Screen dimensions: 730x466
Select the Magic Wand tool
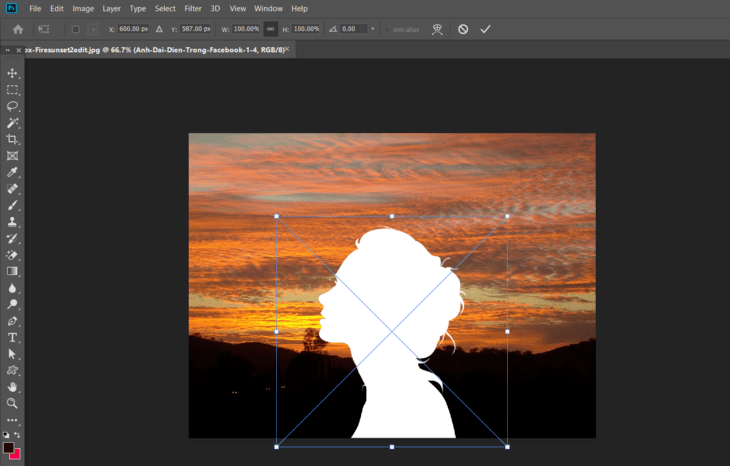click(x=12, y=123)
